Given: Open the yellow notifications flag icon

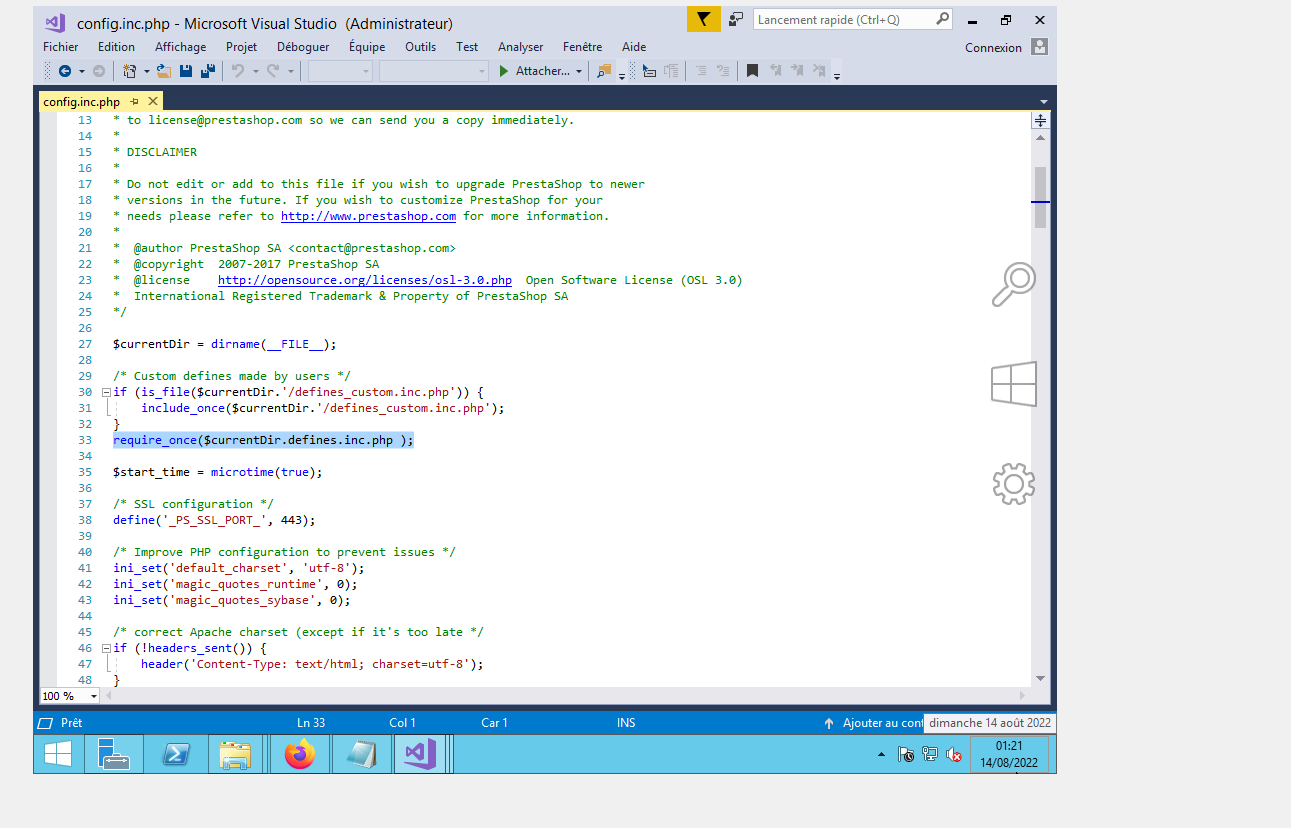Looking at the screenshot, I should 703,19.
